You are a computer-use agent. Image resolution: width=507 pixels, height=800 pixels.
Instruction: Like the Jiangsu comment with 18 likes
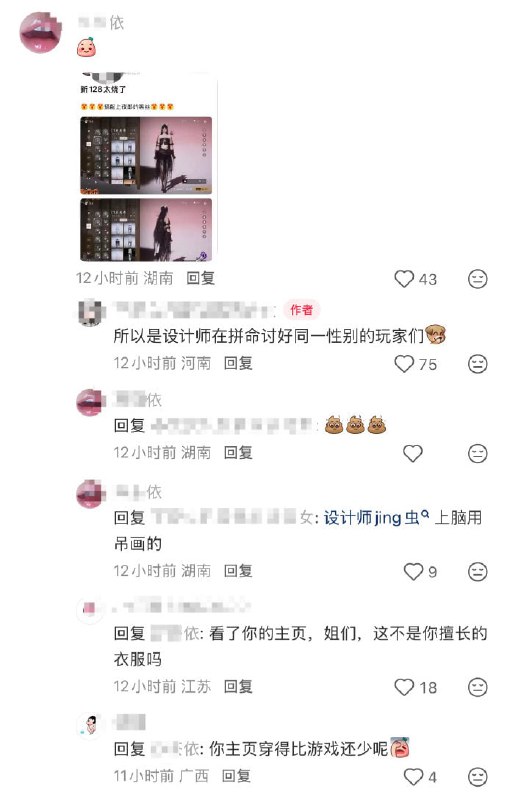point(404,687)
